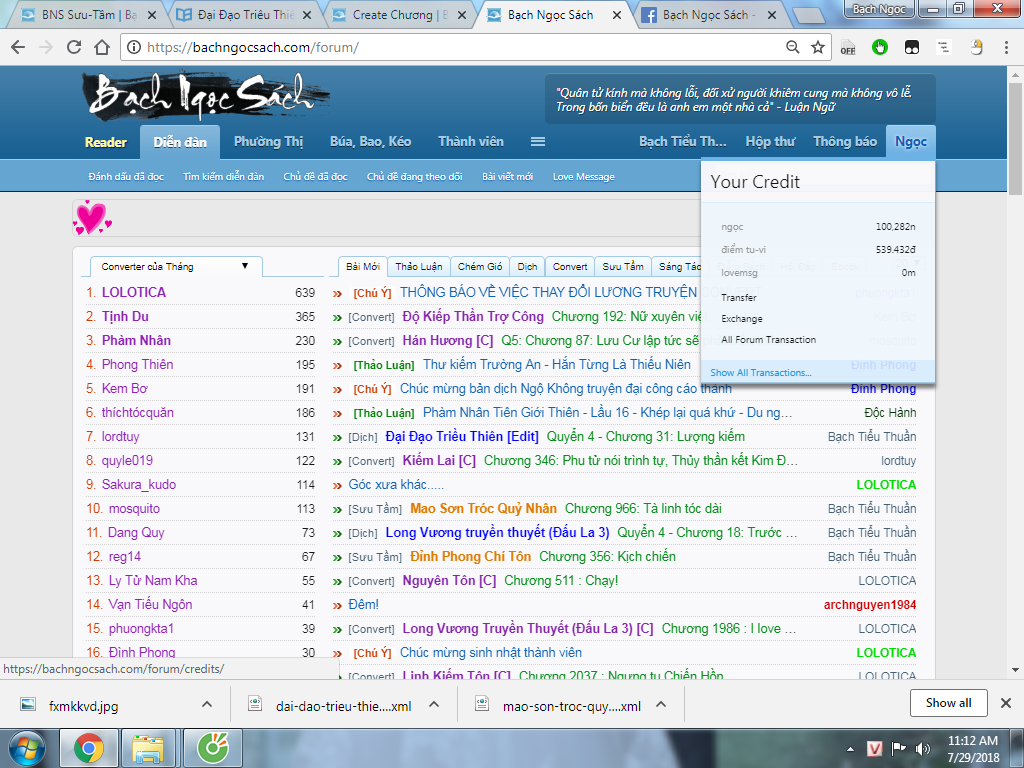Open the hamburger menu in forum navbar
Image resolution: width=1024 pixels, height=768 pixels.
click(x=537, y=142)
